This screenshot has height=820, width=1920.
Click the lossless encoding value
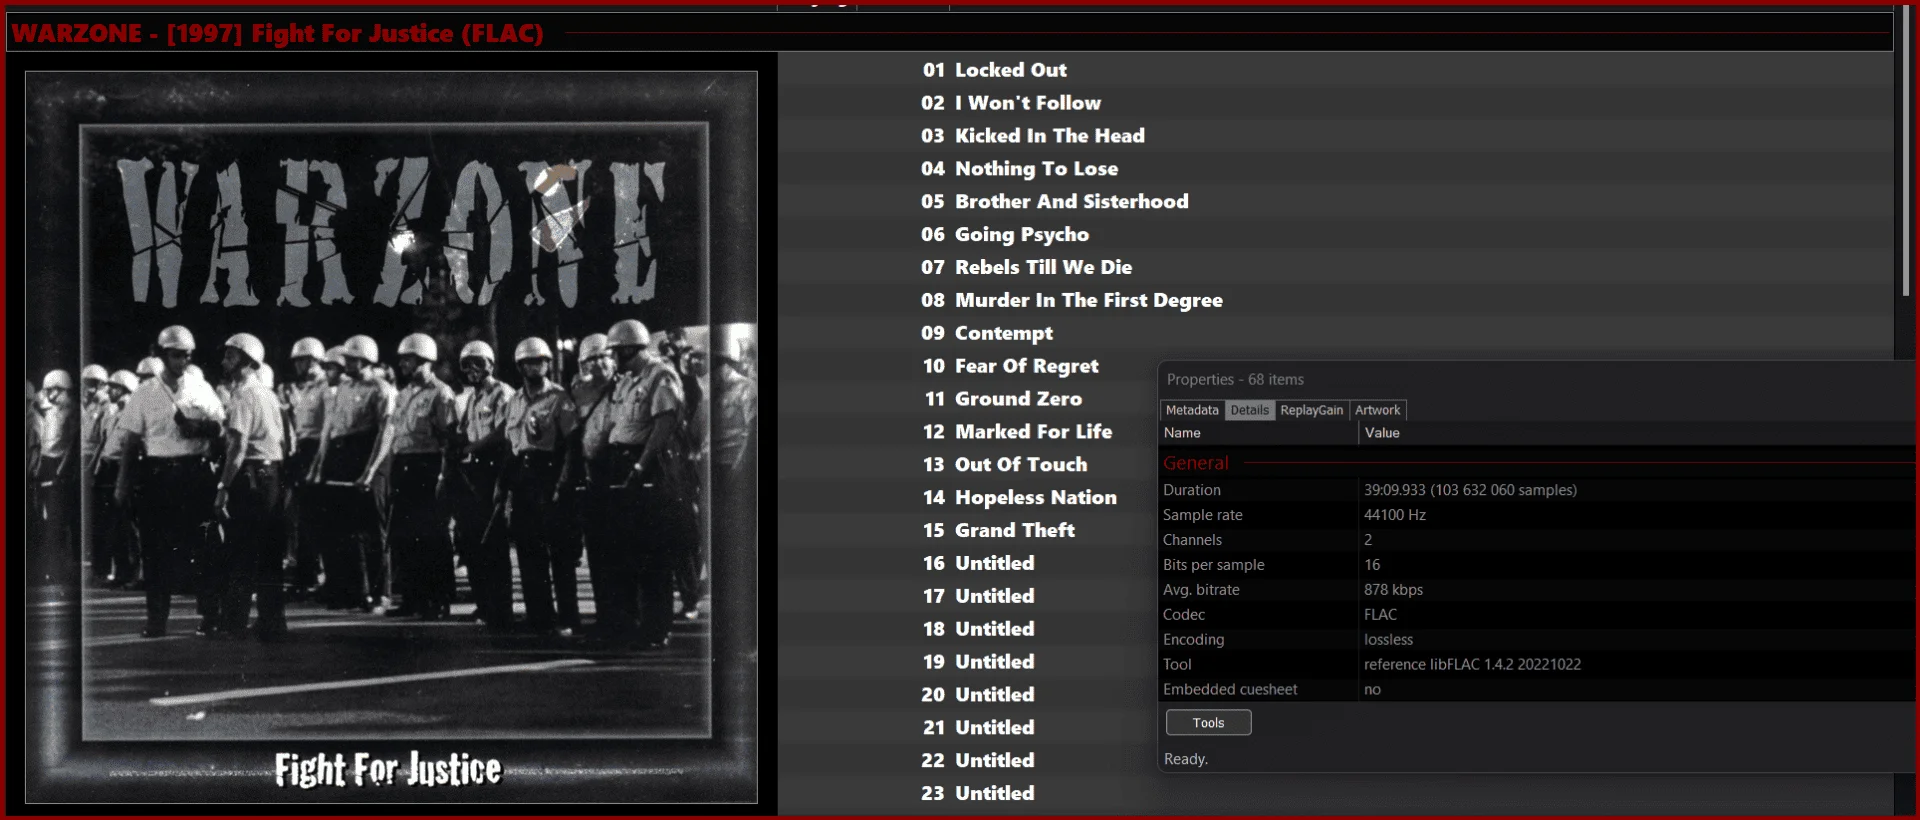click(x=1388, y=640)
